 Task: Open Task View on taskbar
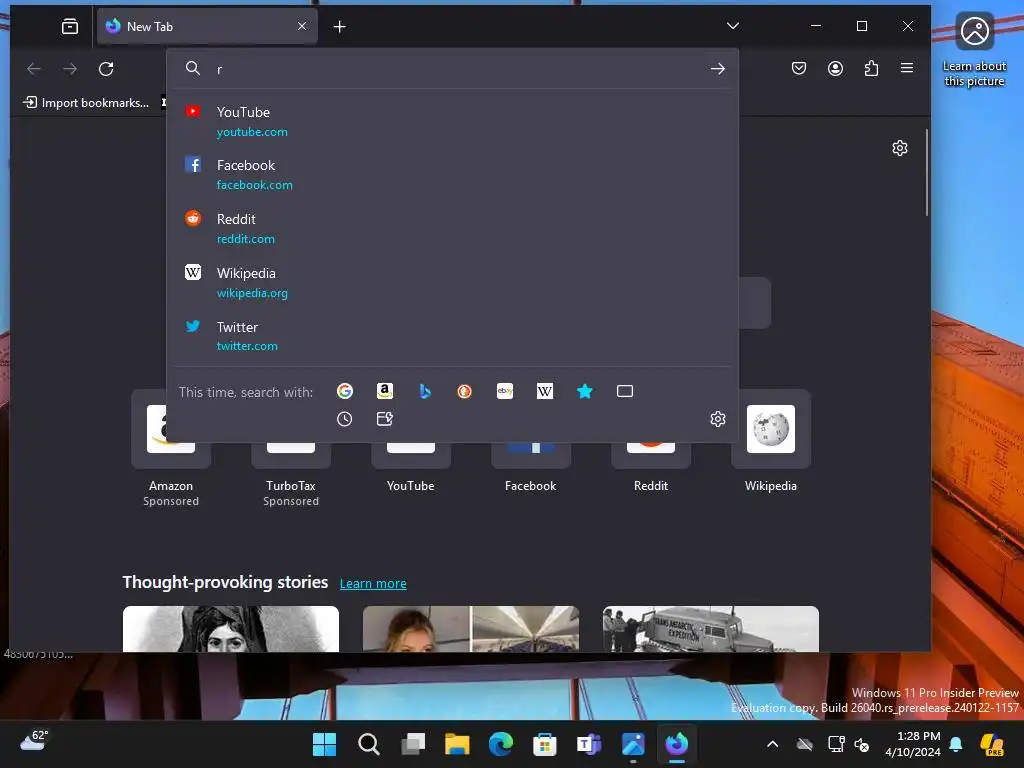tap(413, 744)
